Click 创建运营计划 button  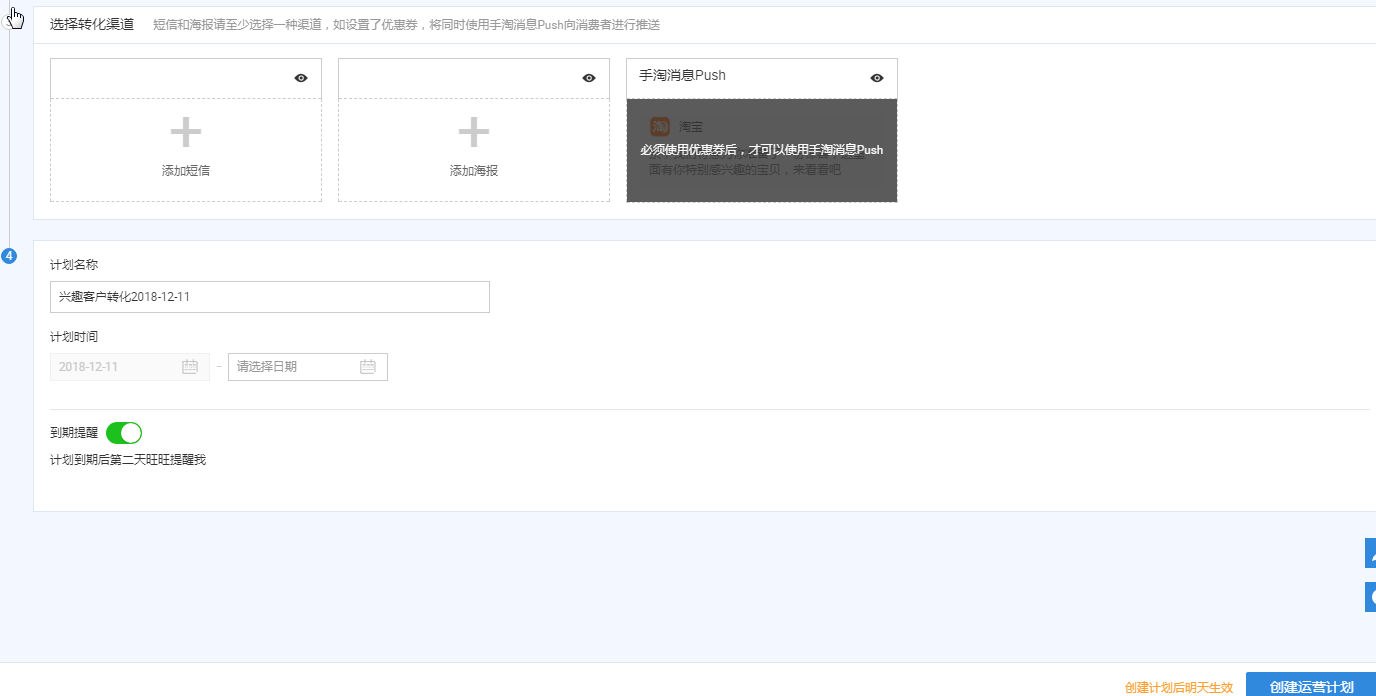(x=1311, y=687)
